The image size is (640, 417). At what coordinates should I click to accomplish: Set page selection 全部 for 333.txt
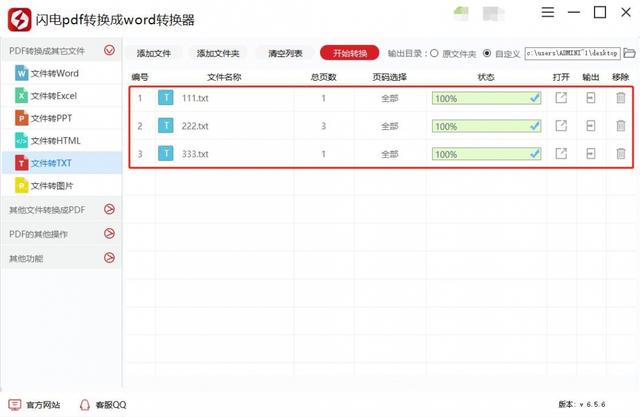(389, 154)
